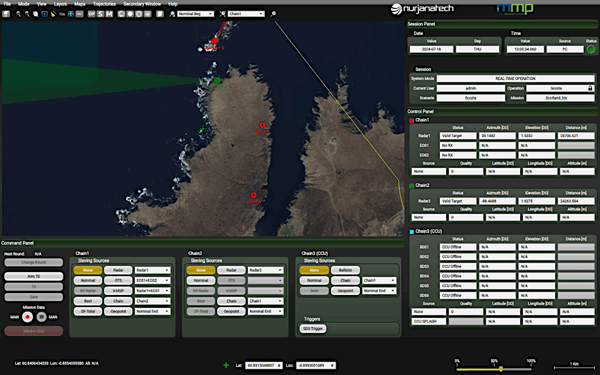
Task: Click the green status indicator in Session Panel
Action: tap(591, 49)
